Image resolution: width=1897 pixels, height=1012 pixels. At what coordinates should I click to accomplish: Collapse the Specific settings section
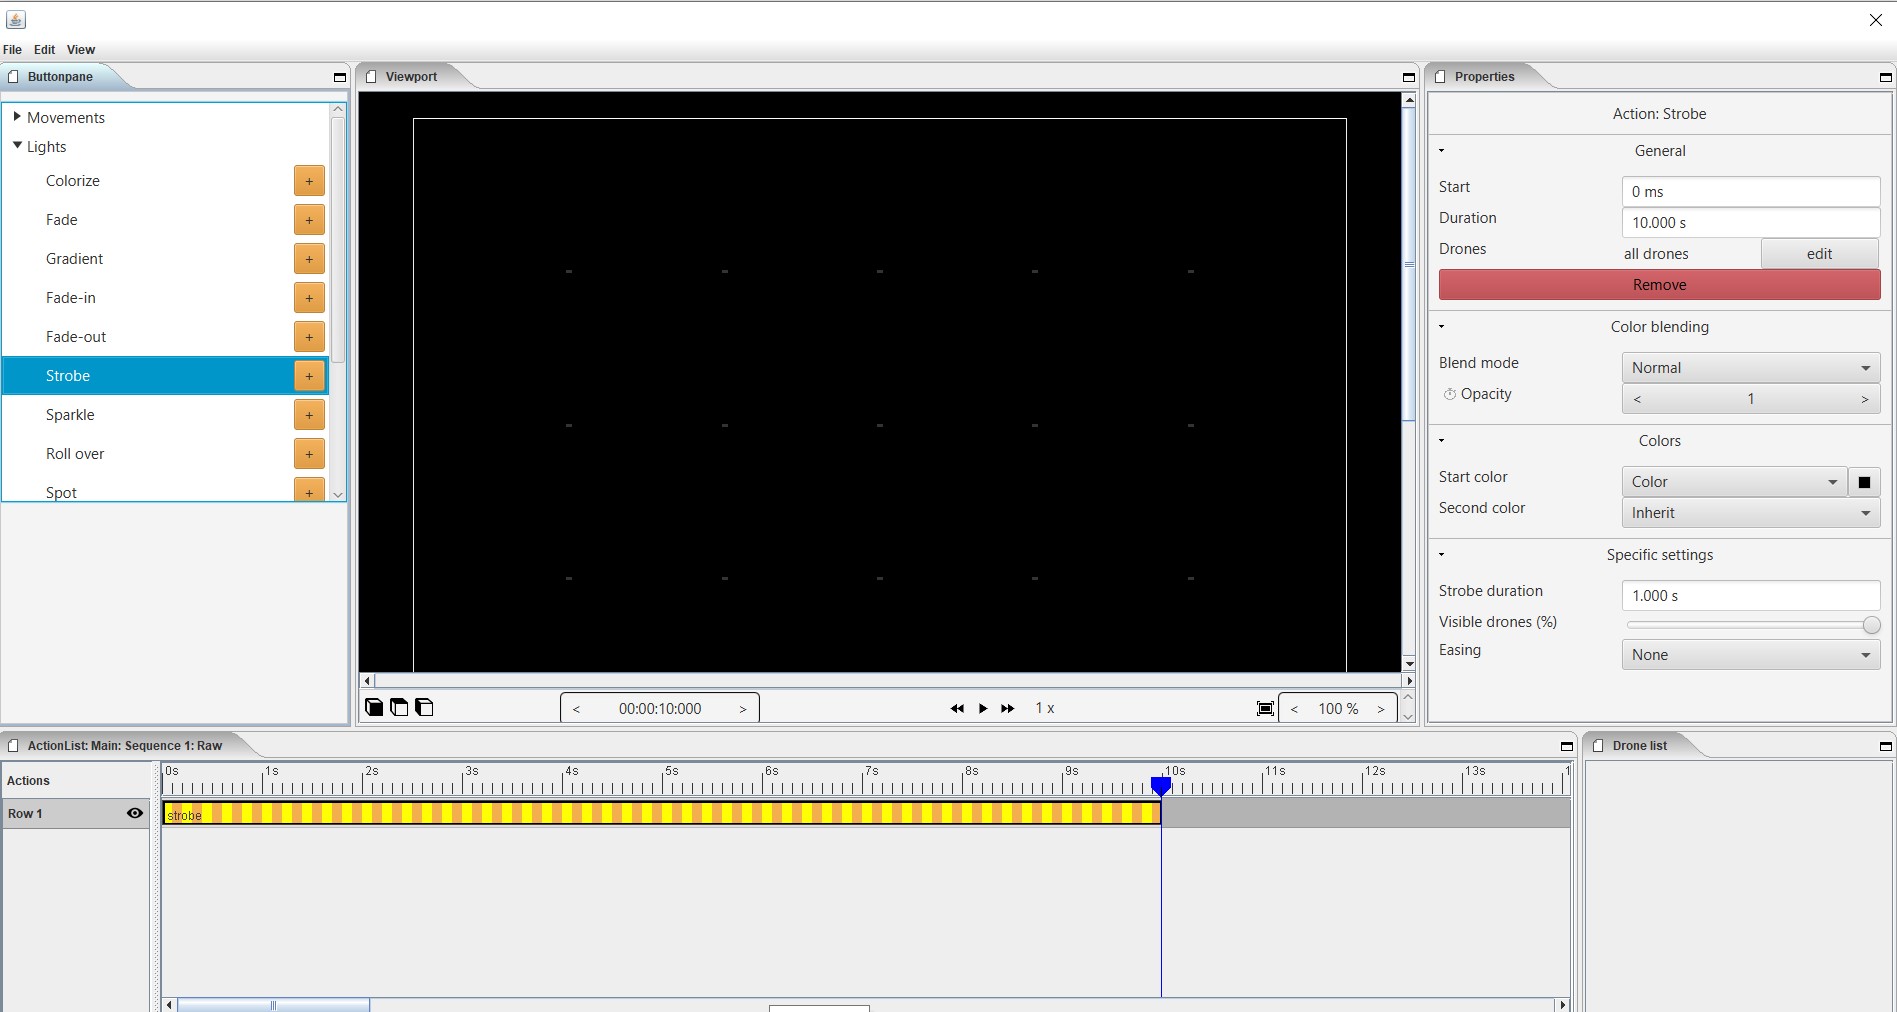(1441, 555)
